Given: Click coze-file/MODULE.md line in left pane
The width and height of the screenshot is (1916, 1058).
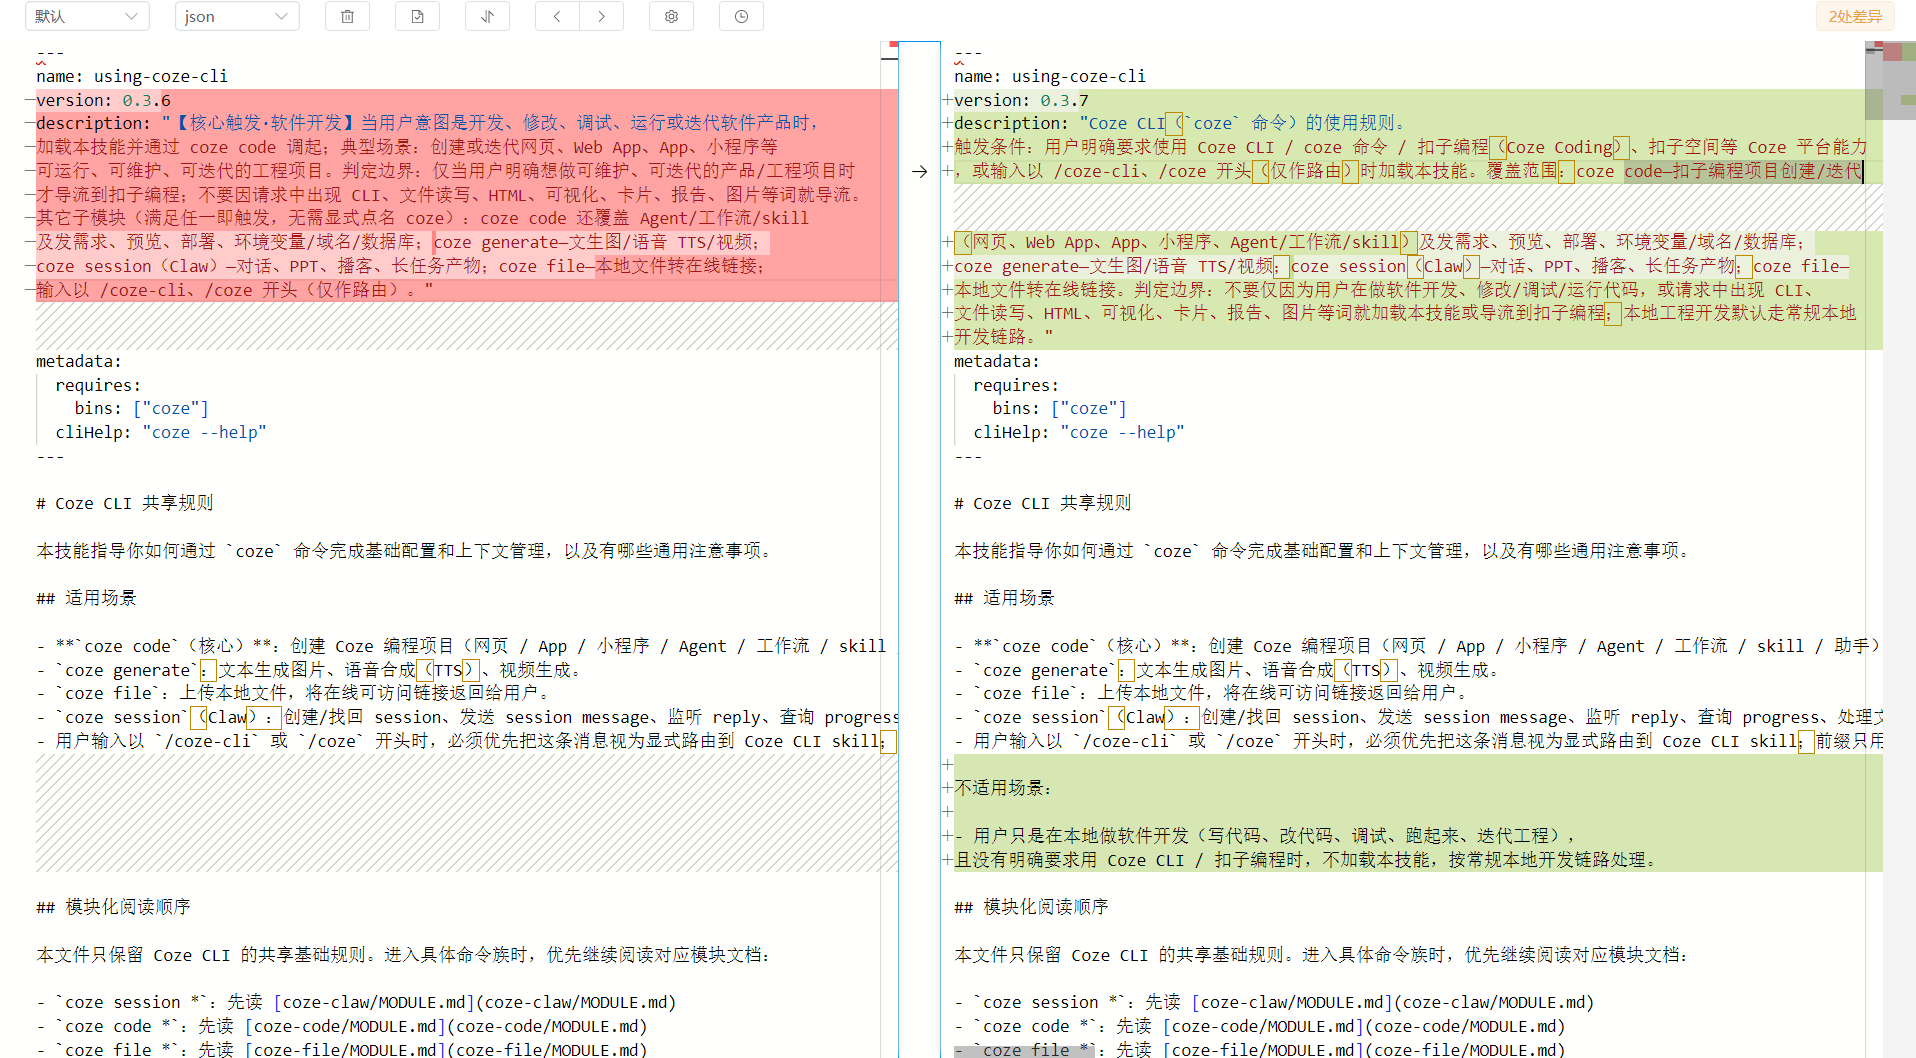Looking at the screenshot, I should (x=342, y=1049).
